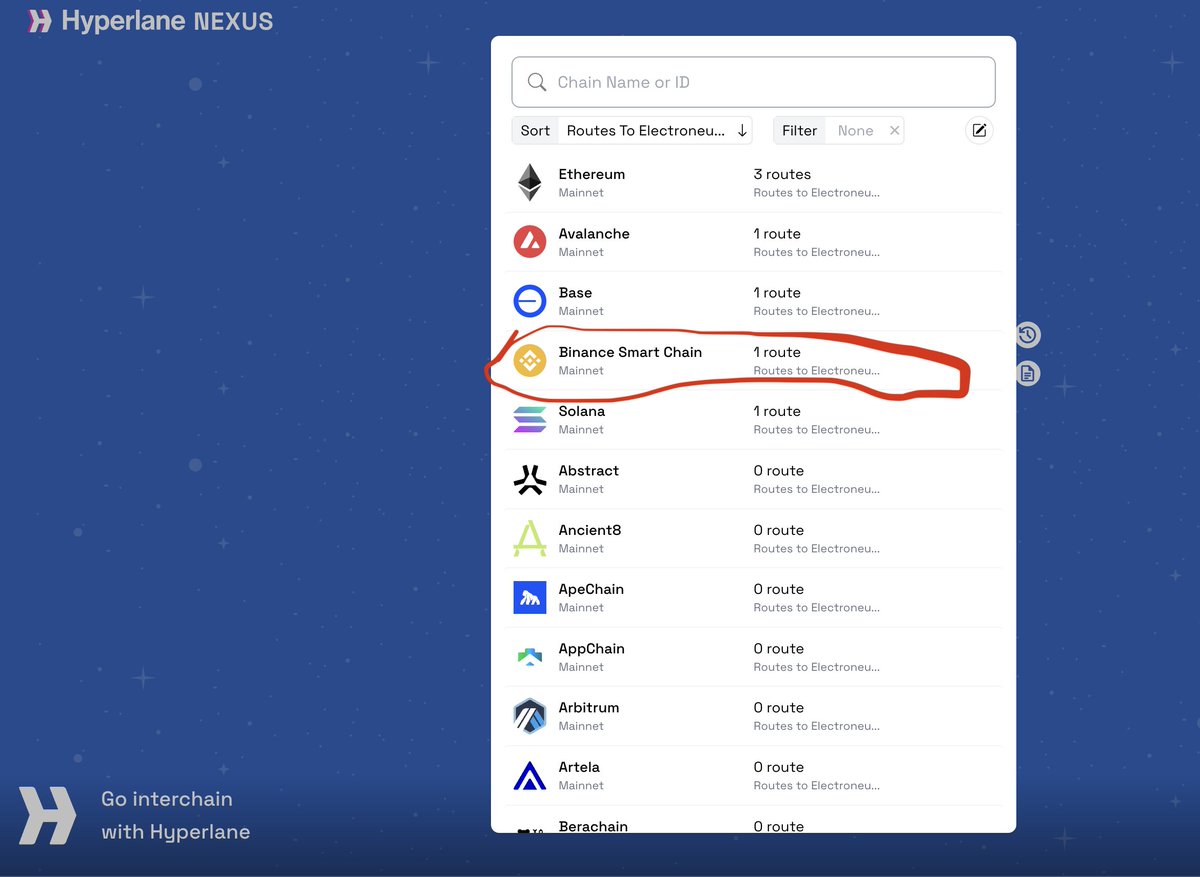Select Binance Smart Chain name
This screenshot has height=877, width=1200.
(x=630, y=352)
